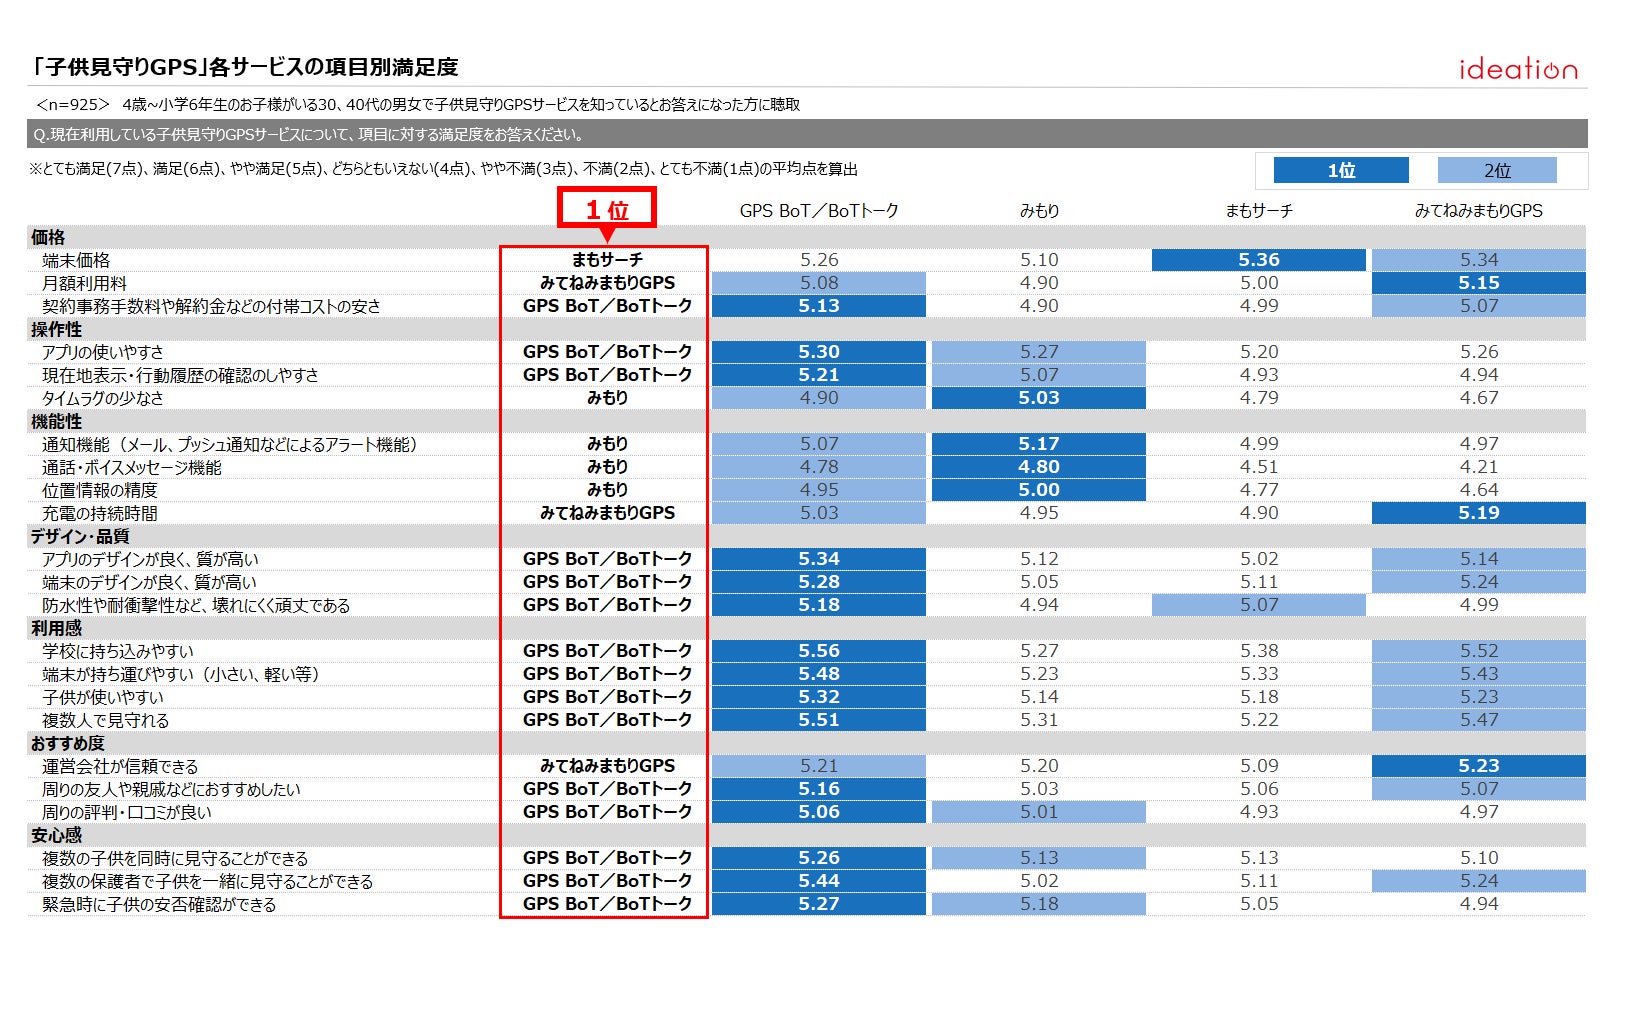Click the "まもサーチ" column header

pos(1259,211)
